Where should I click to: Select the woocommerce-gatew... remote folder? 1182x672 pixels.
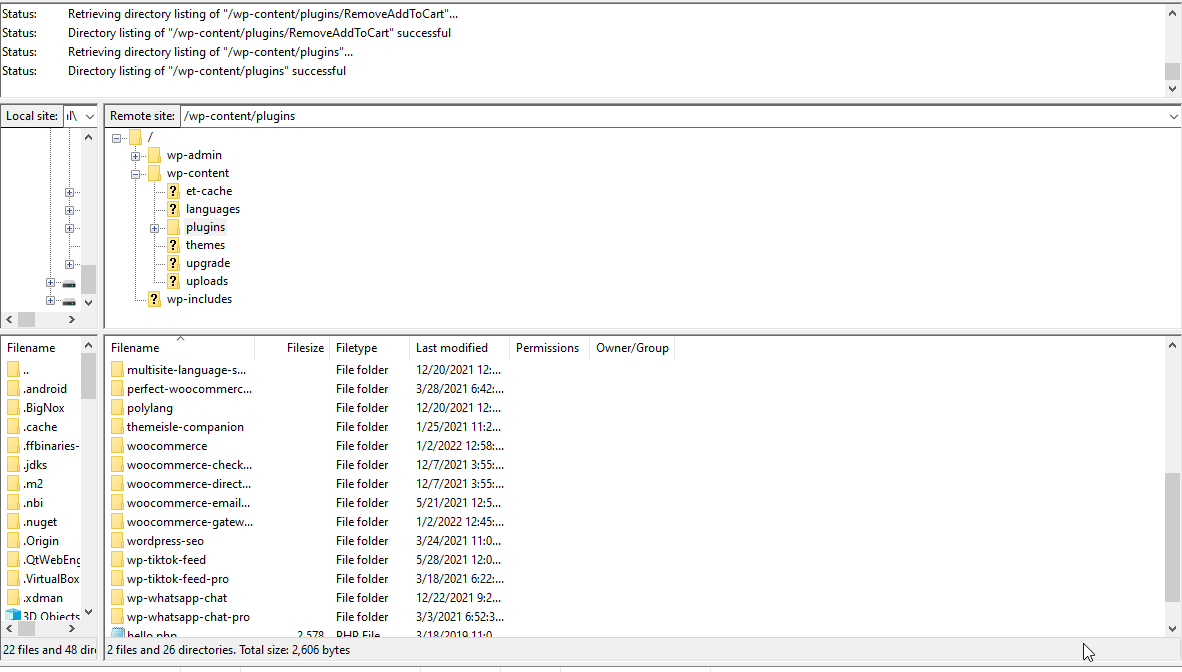click(190, 522)
